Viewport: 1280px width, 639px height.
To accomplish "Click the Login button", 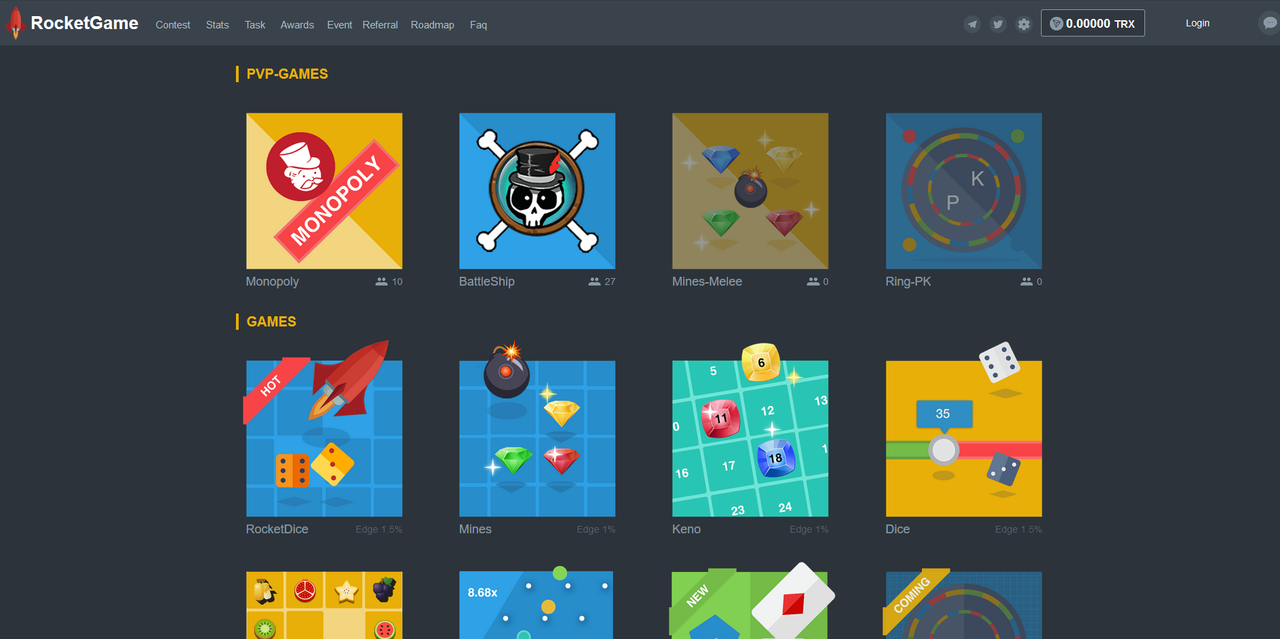I will [1197, 23].
